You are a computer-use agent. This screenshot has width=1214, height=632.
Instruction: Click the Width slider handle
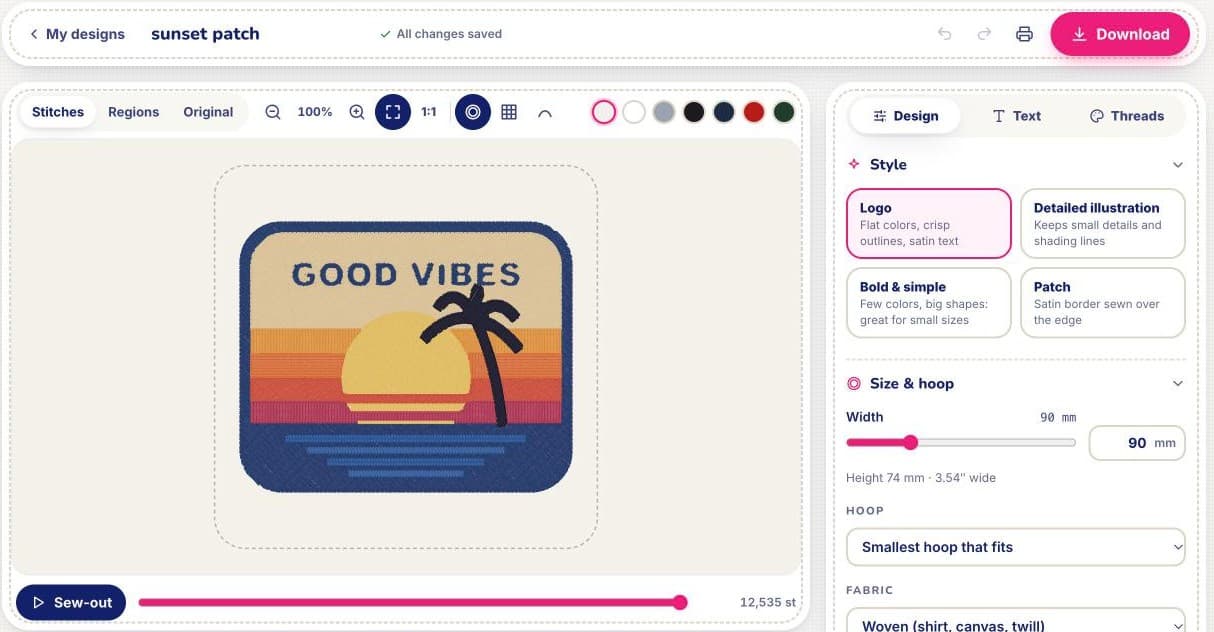point(910,442)
